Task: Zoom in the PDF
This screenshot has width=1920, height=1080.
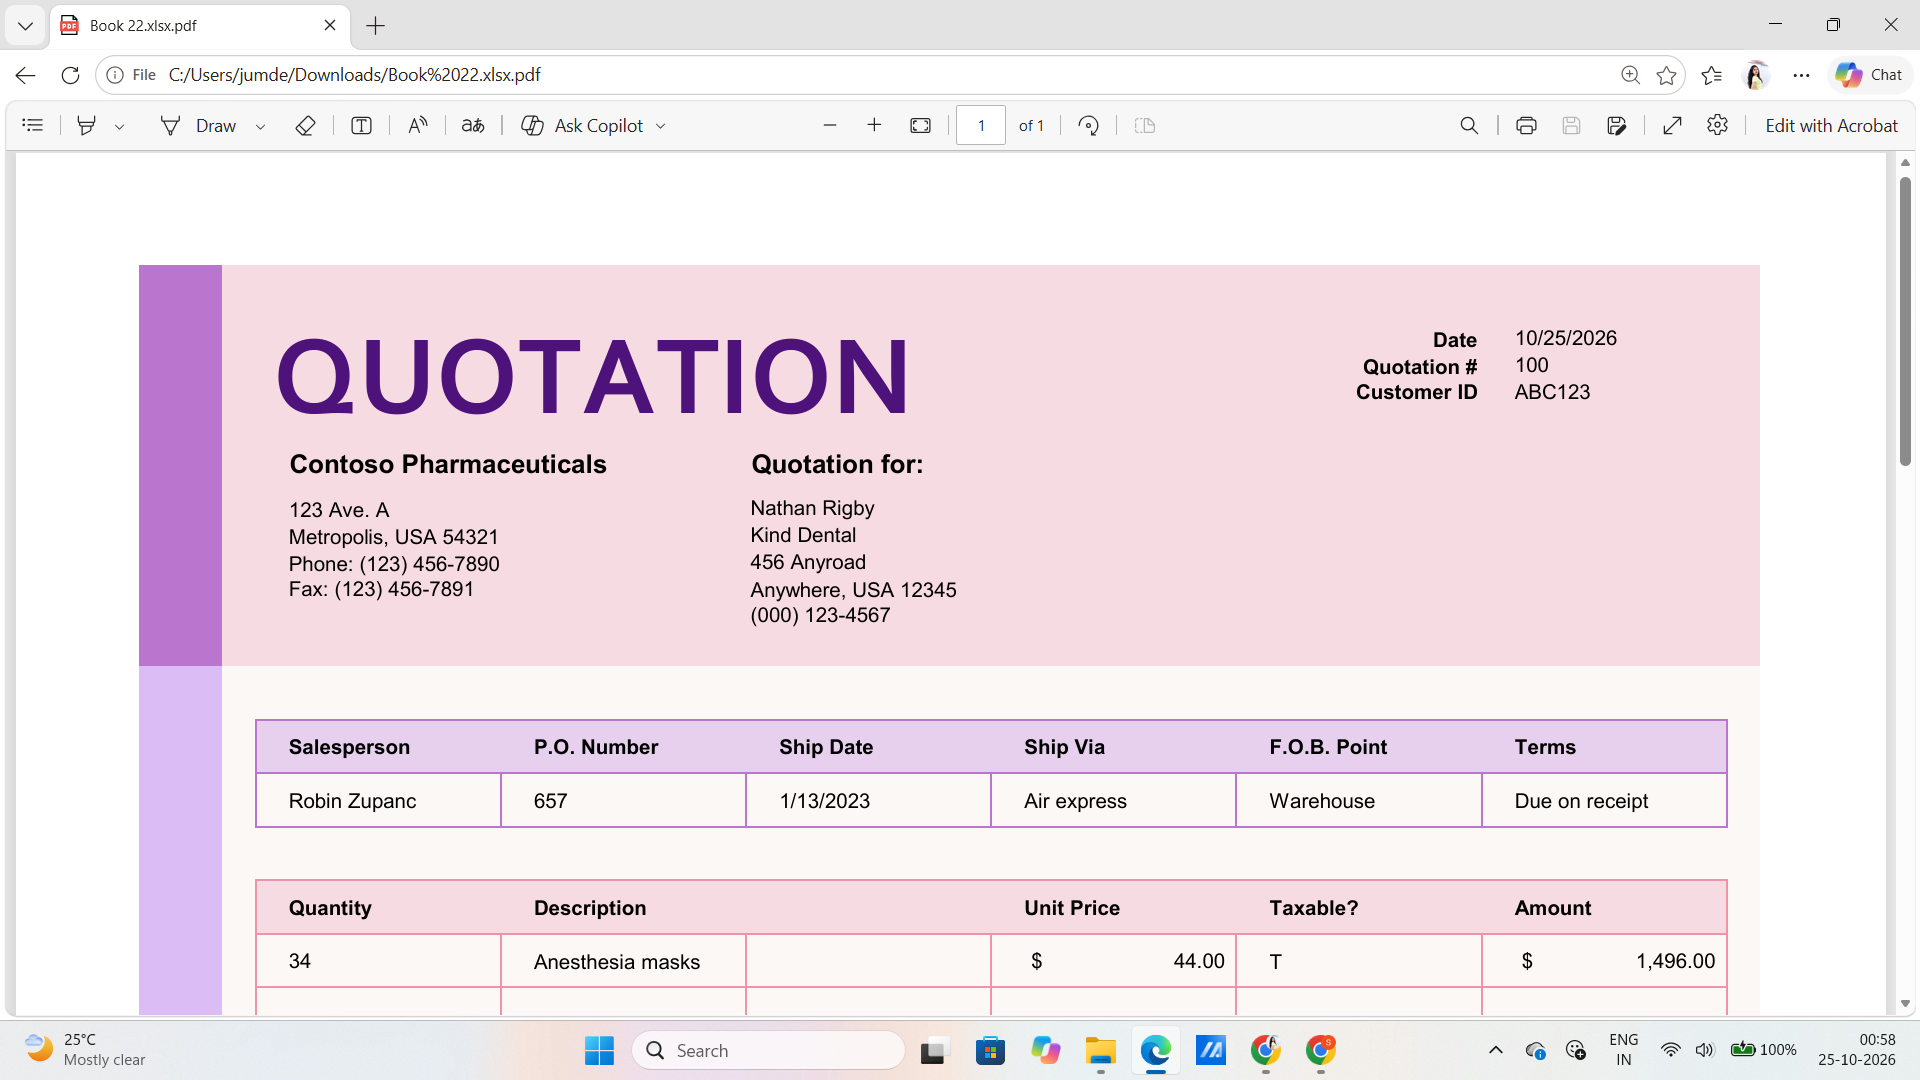Action: point(874,125)
